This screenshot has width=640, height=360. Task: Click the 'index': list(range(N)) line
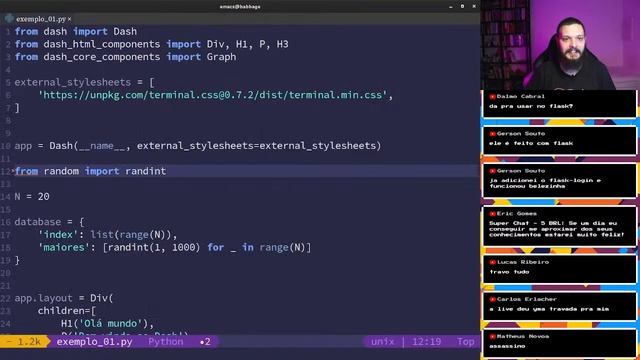pos(108,235)
